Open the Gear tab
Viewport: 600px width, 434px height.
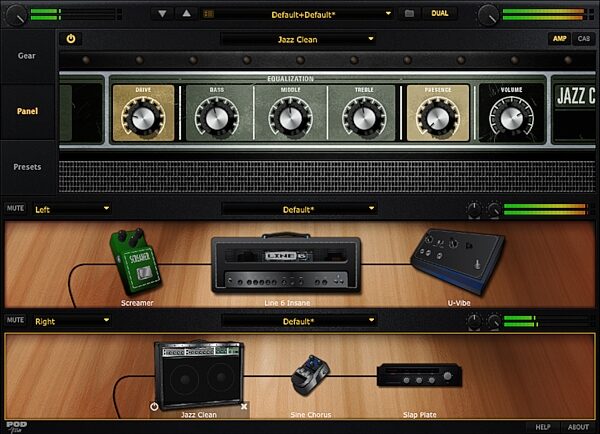click(27, 56)
